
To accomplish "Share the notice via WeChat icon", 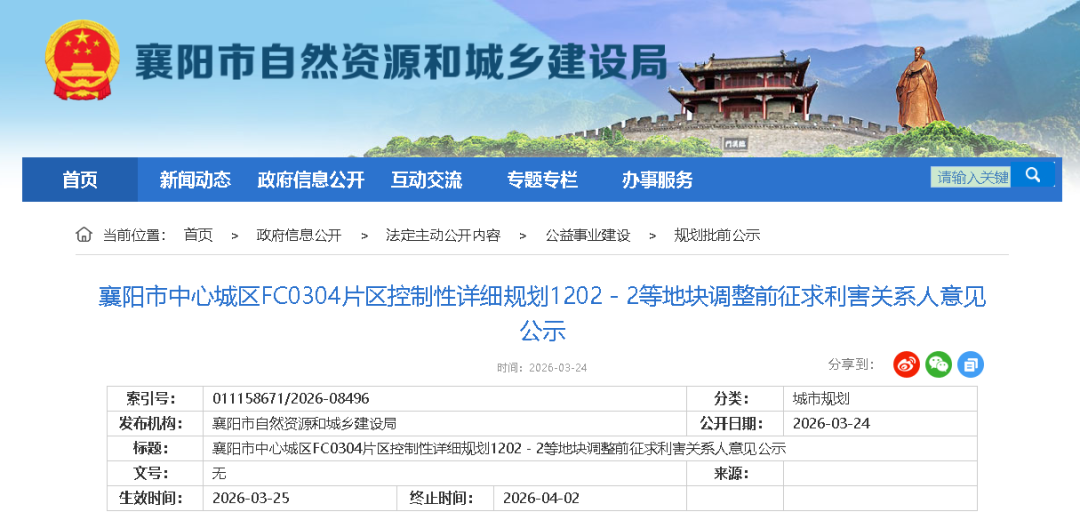I will click(x=938, y=364).
